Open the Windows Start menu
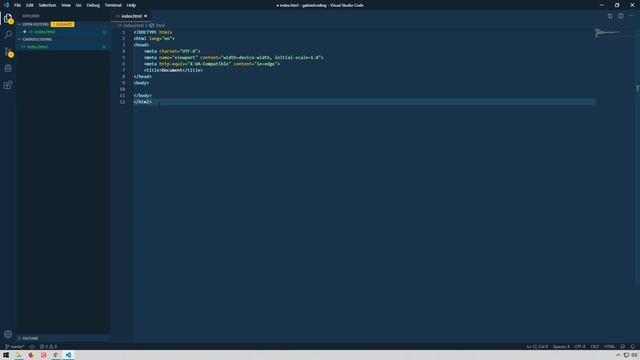 click(6, 355)
